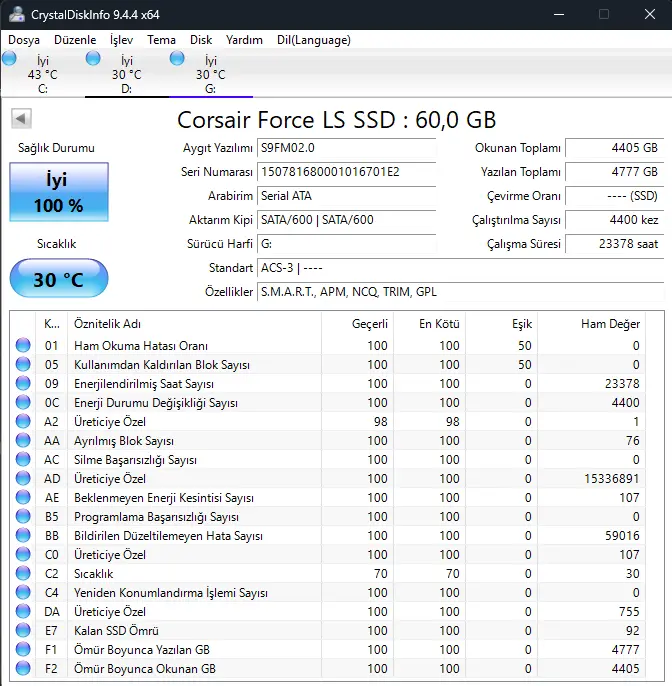
Task: Click status icon of attribute B5 row
Action: point(23,516)
